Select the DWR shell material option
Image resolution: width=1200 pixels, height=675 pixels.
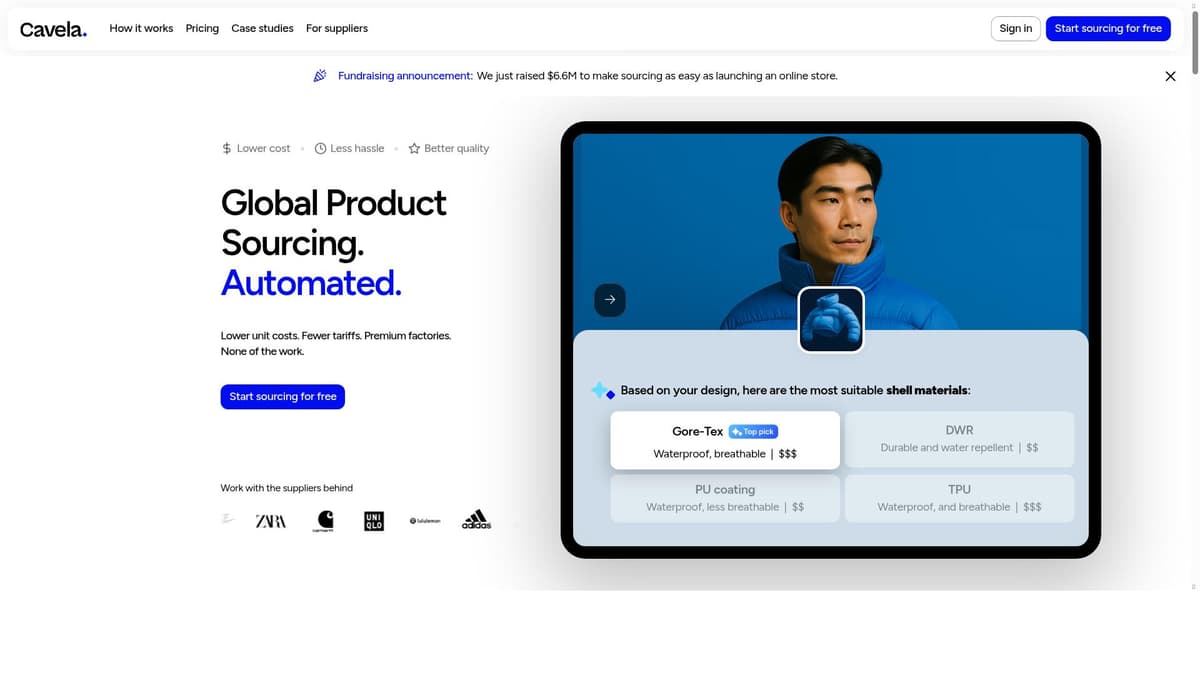[959, 439]
